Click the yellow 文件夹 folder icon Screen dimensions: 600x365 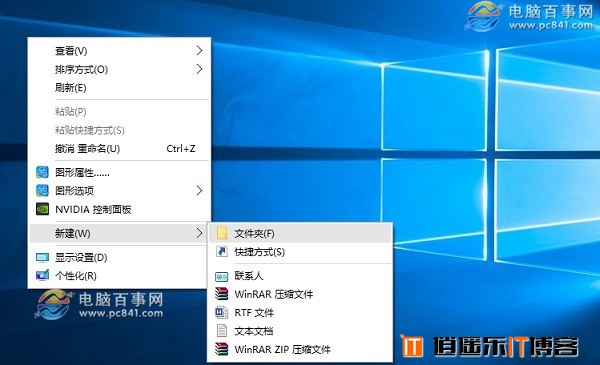click(222, 233)
